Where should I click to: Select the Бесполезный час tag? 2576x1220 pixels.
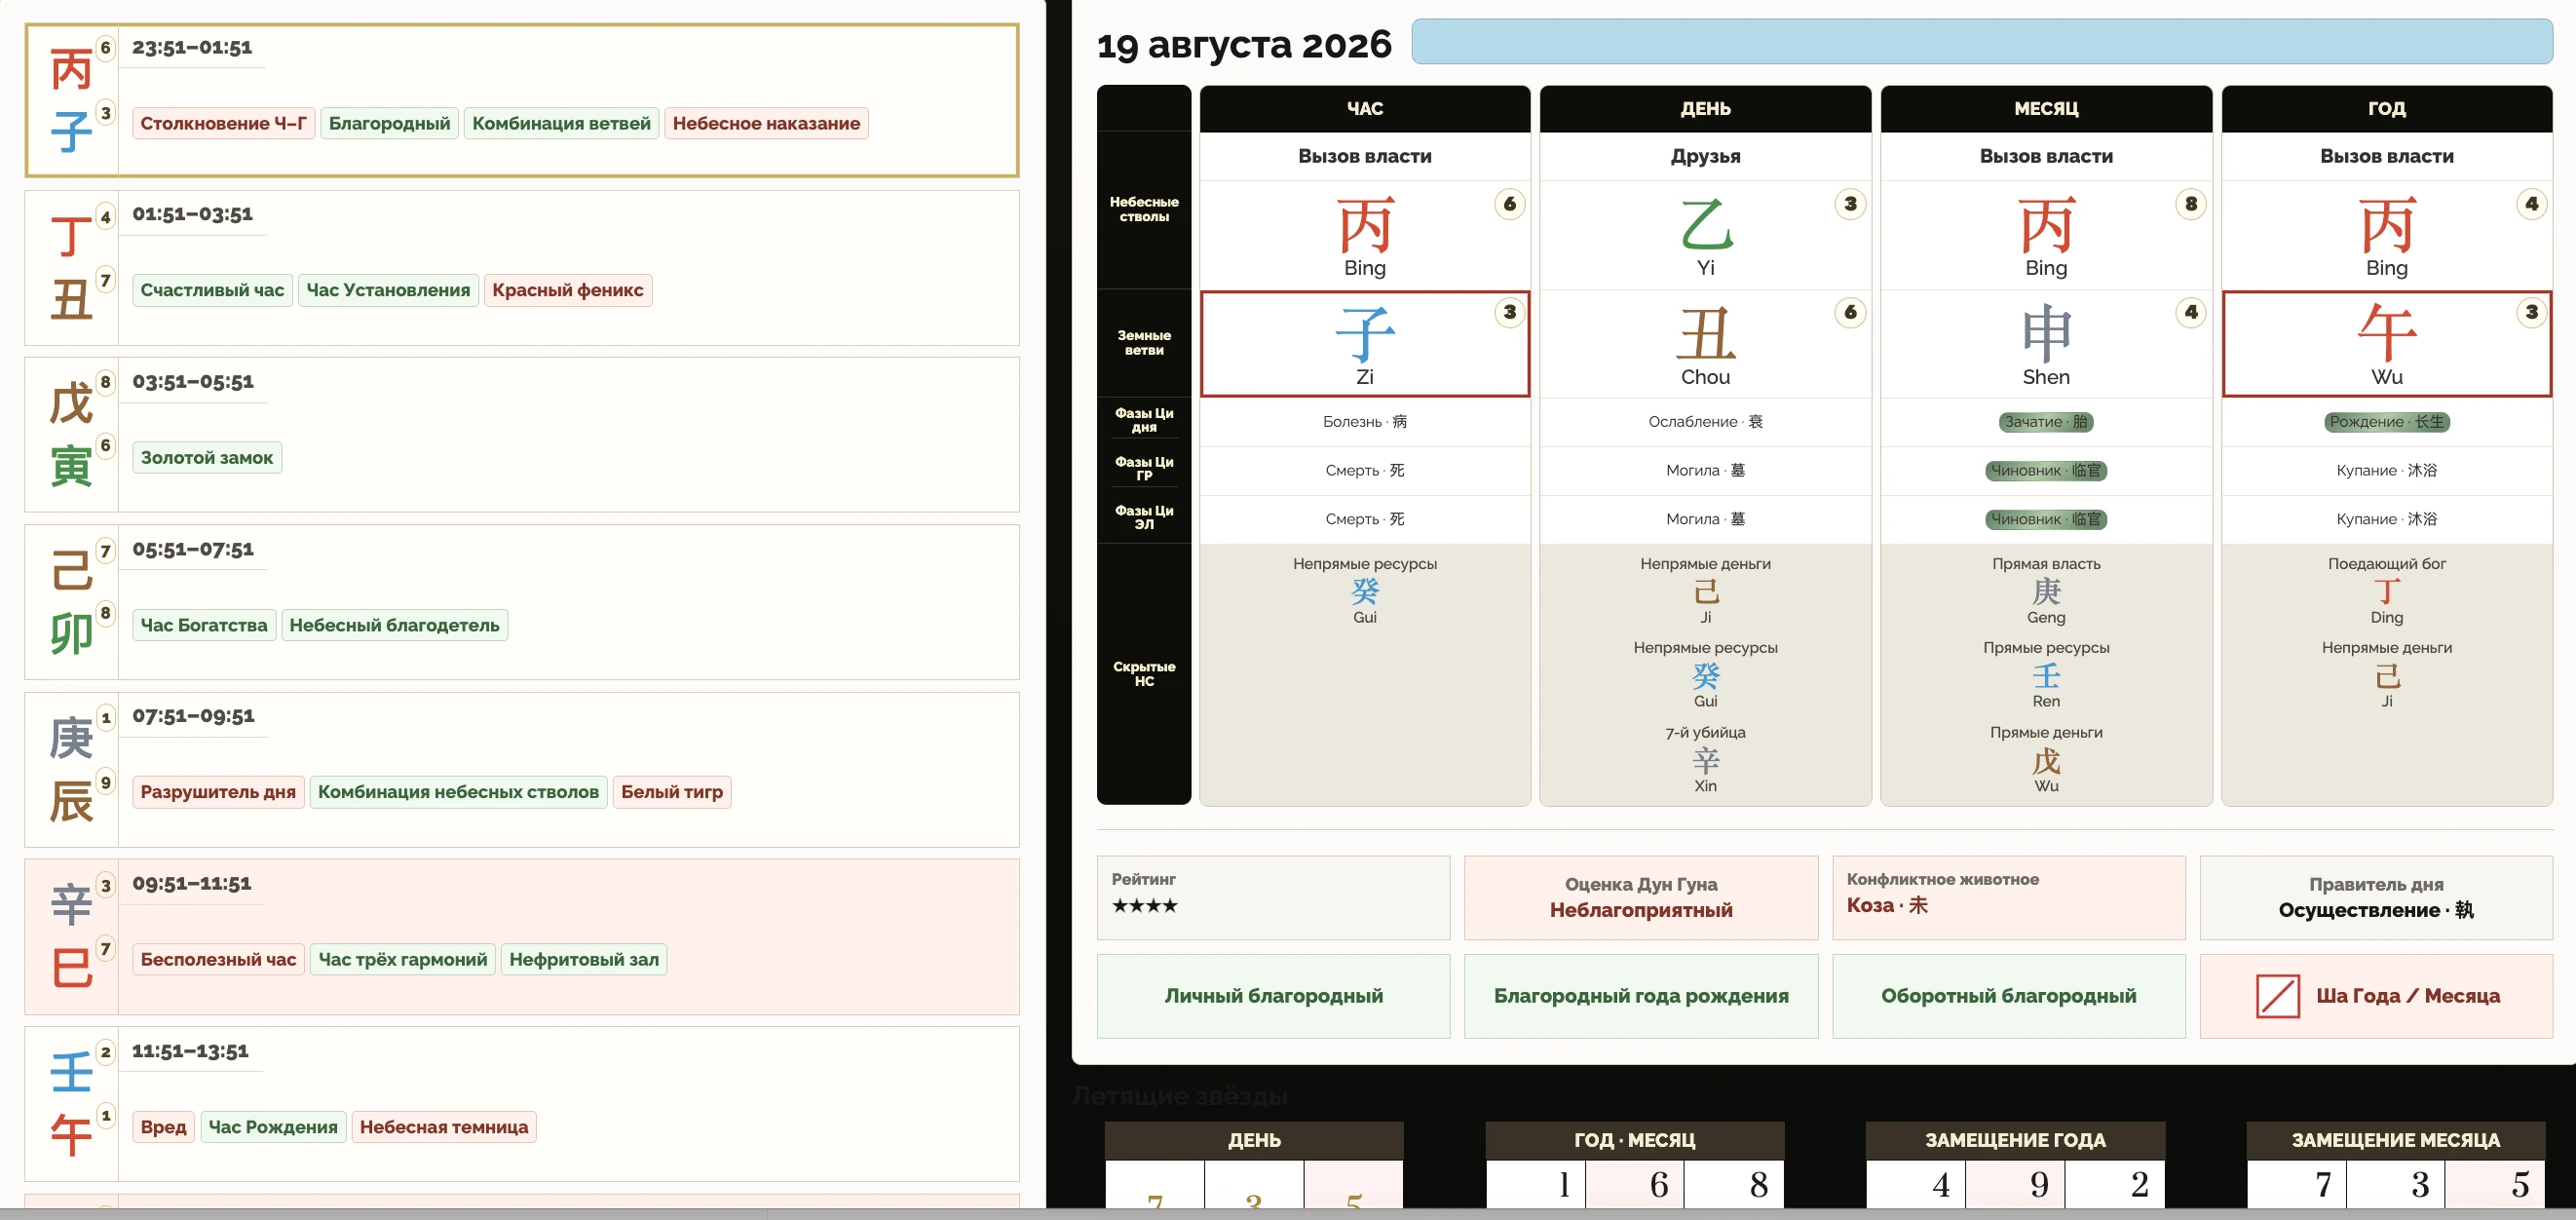click(218, 960)
